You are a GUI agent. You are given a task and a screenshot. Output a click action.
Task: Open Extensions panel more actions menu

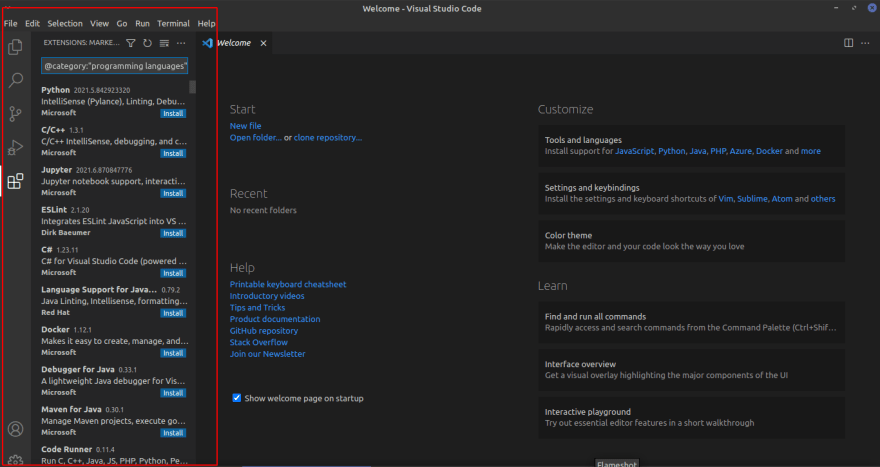tap(181, 43)
